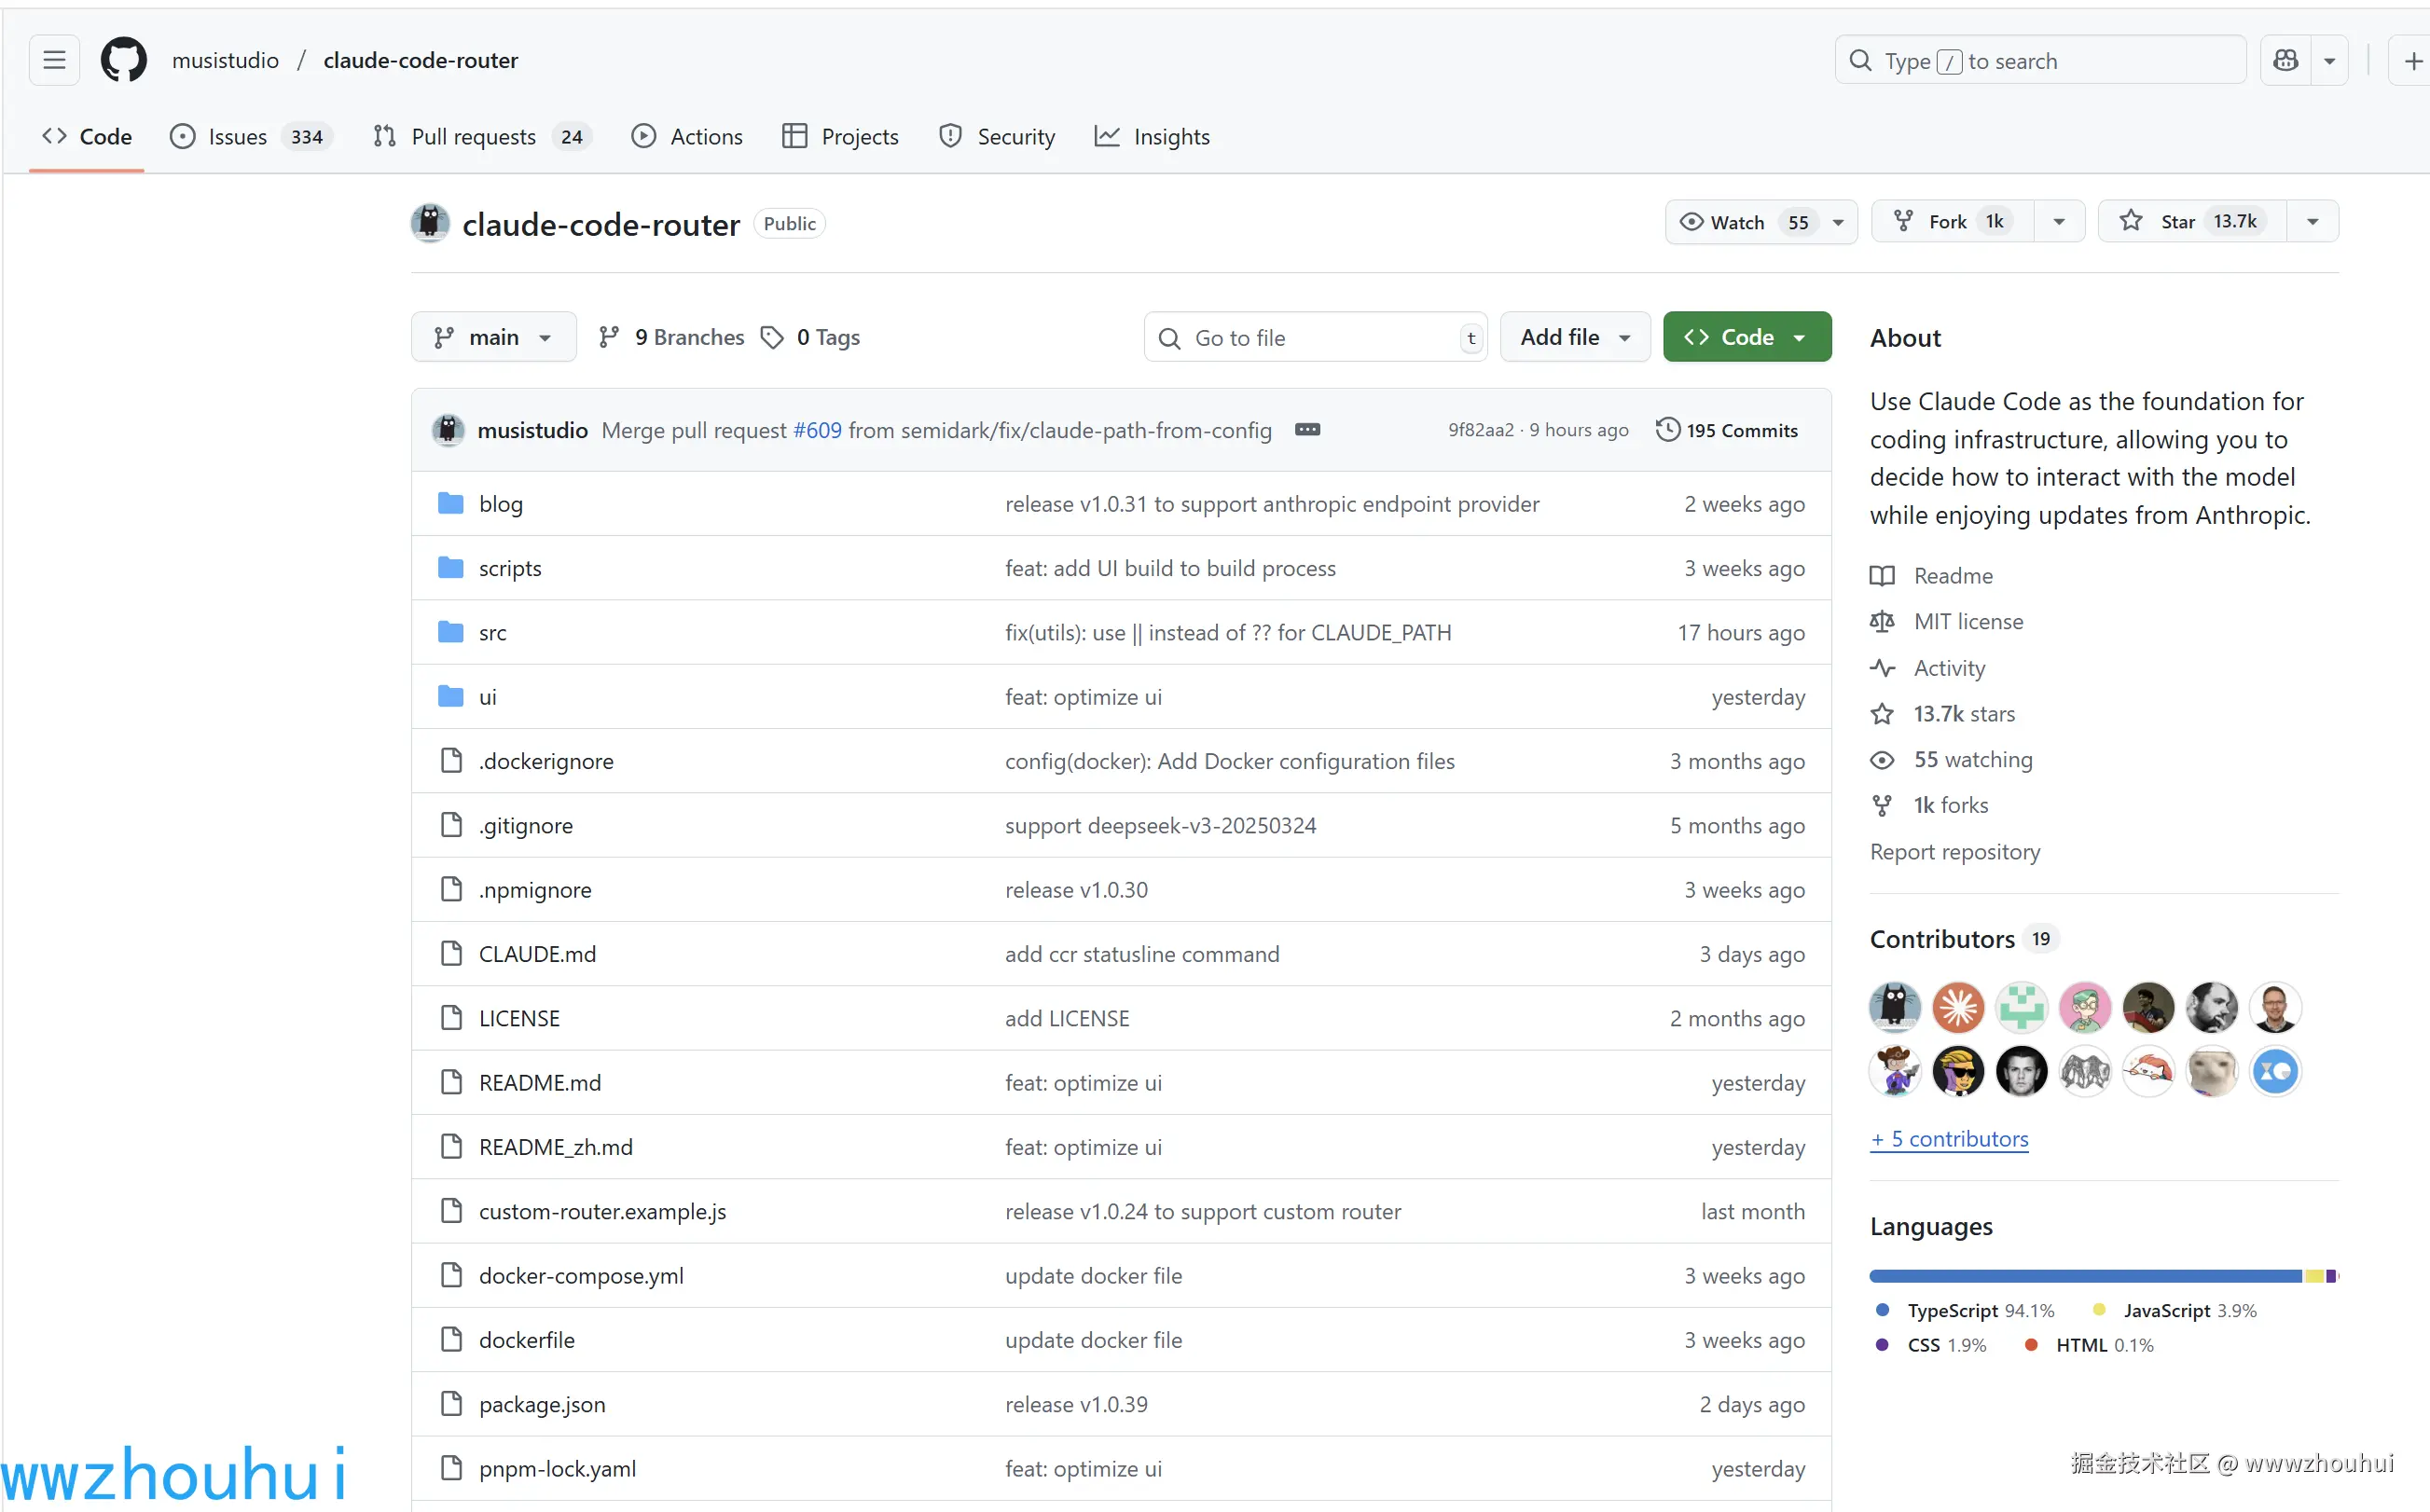This screenshot has width=2430, height=1512.
Task: Open the .npmignore file
Action: 535,890
